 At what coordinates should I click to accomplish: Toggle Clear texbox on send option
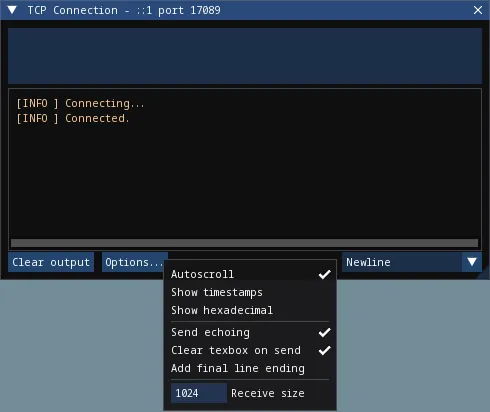250,350
